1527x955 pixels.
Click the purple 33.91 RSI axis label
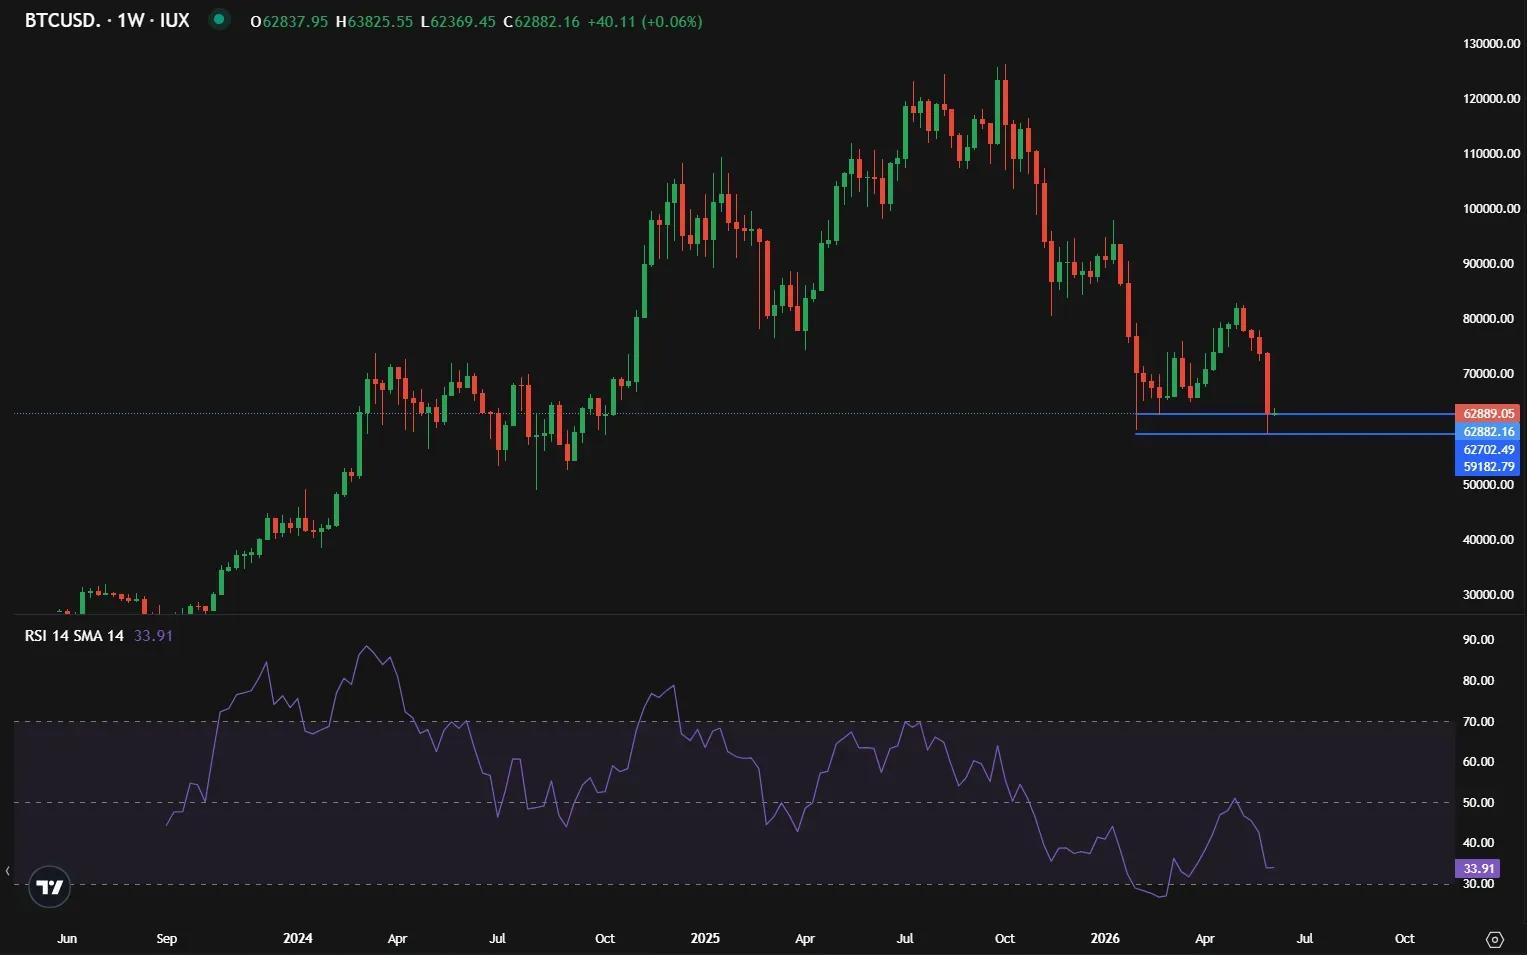pos(1477,869)
